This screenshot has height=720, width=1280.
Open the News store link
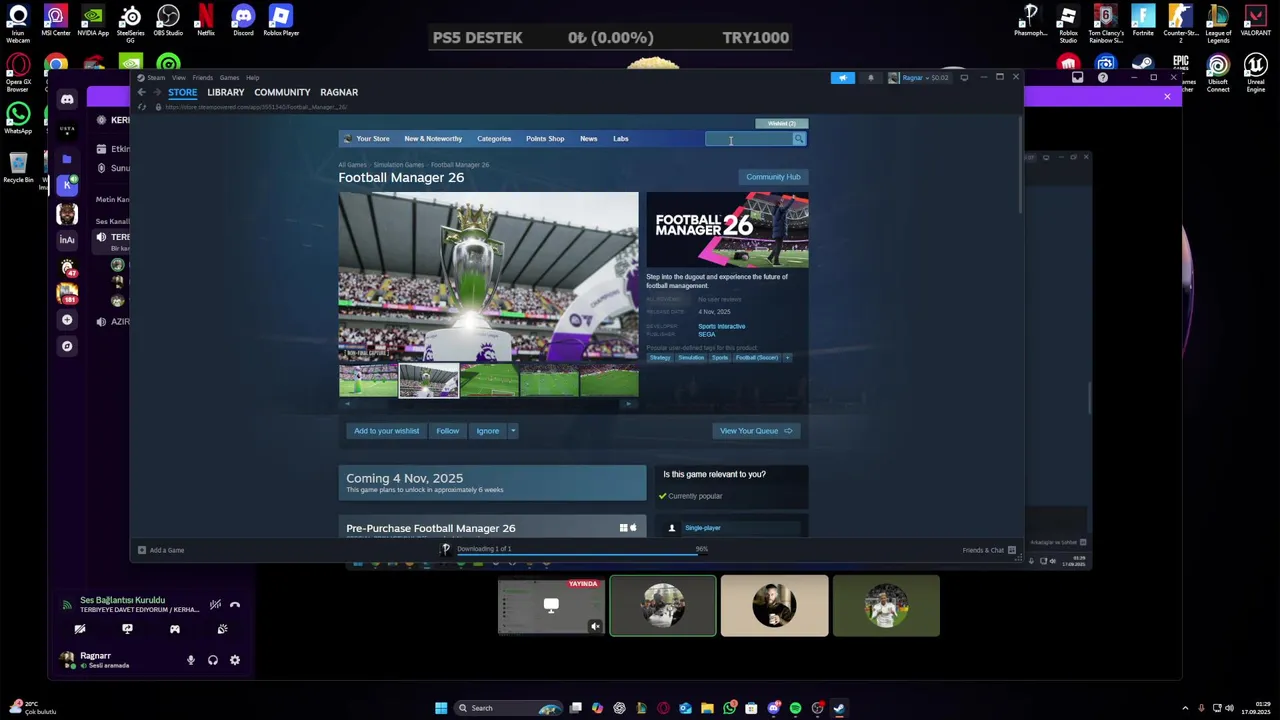pos(589,139)
